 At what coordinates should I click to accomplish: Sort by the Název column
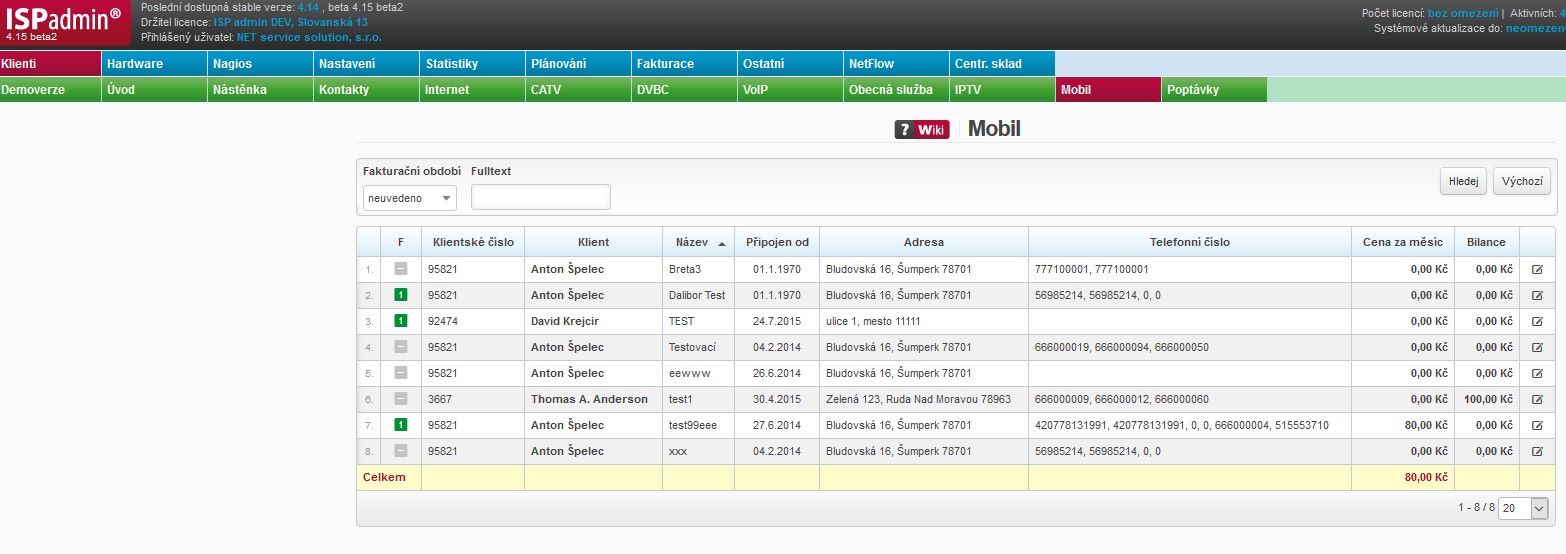coord(698,242)
